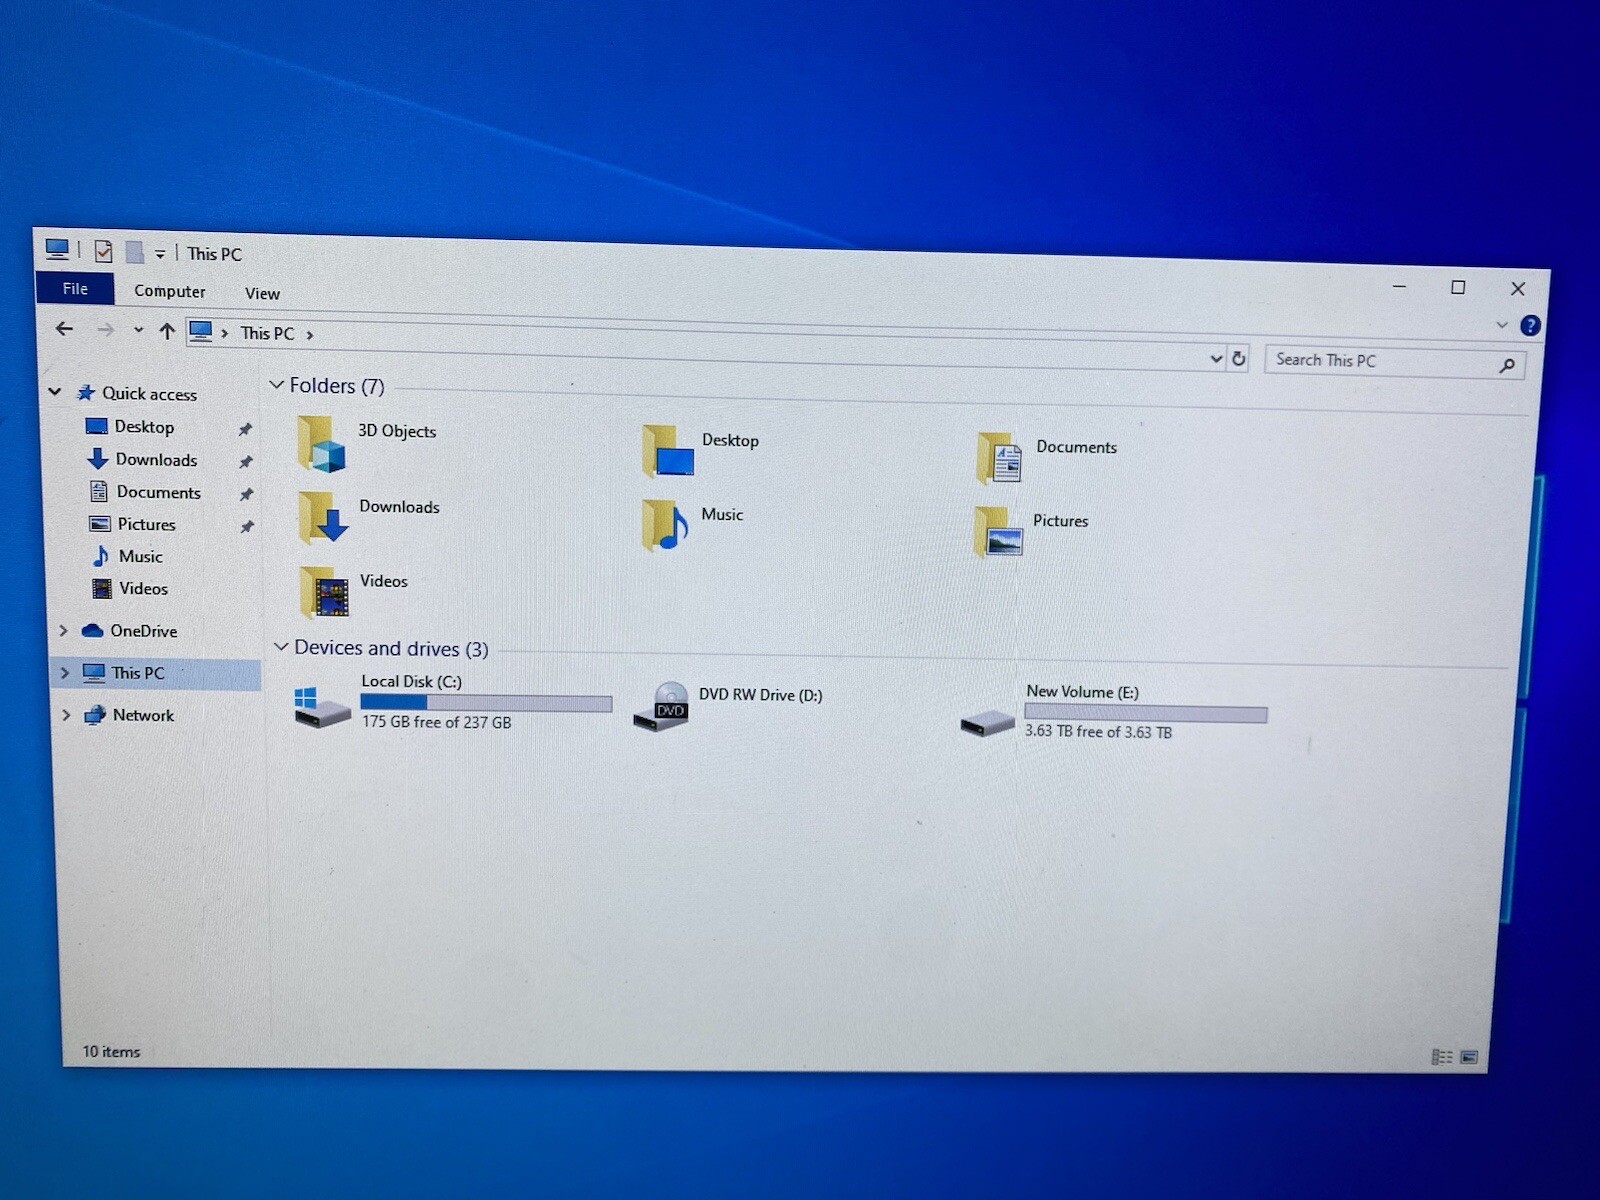This screenshot has width=1600, height=1200.
Task: Expand OneDrive in the navigation pane
Action: (64, 630)
